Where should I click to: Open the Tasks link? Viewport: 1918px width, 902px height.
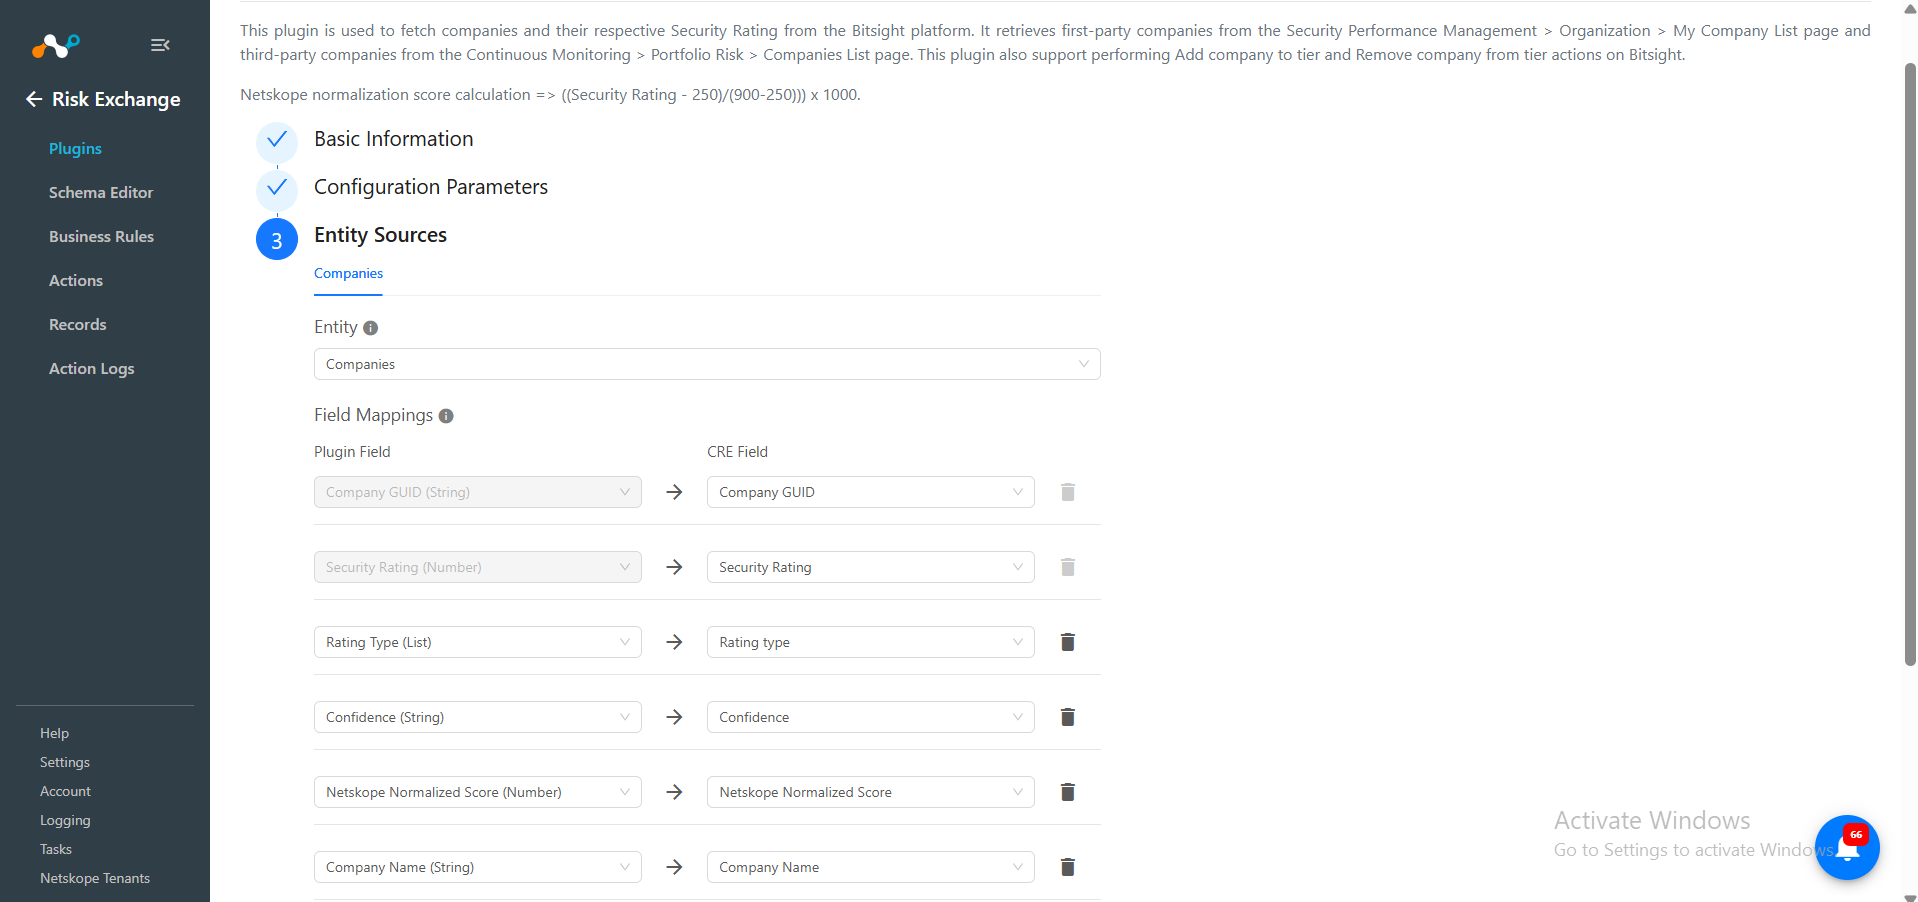pyautogui.click(x=56, y=849)
